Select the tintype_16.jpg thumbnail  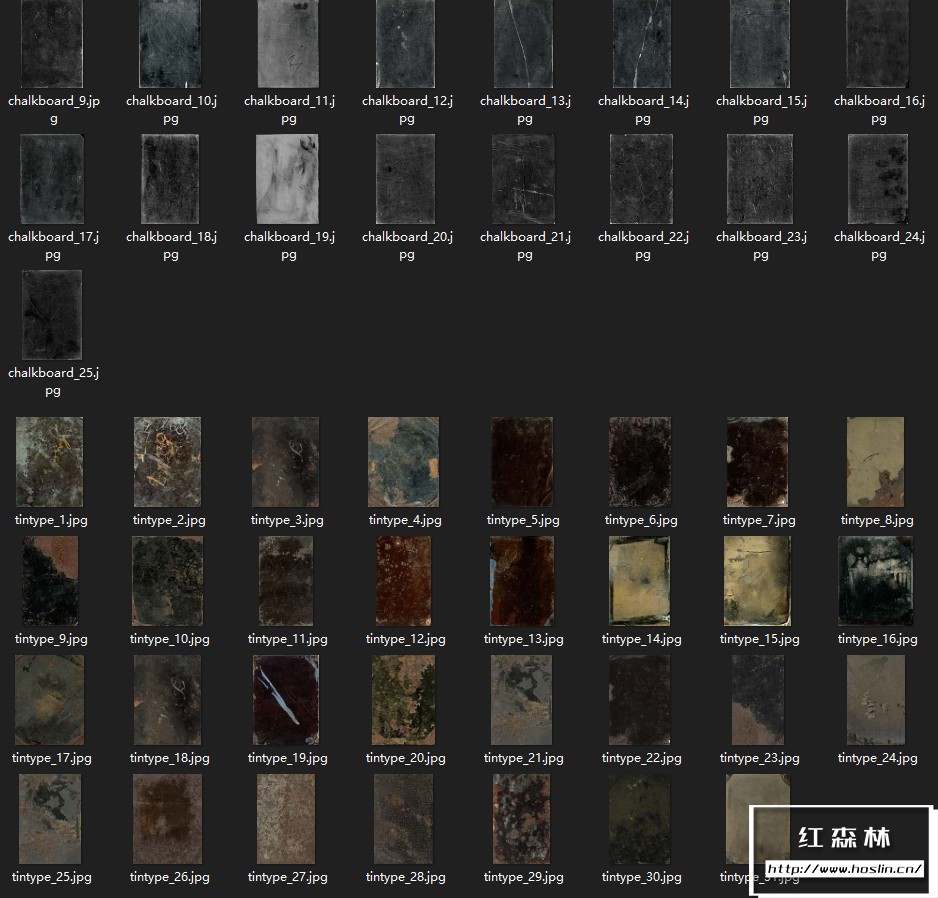click(x=876, y=581)
